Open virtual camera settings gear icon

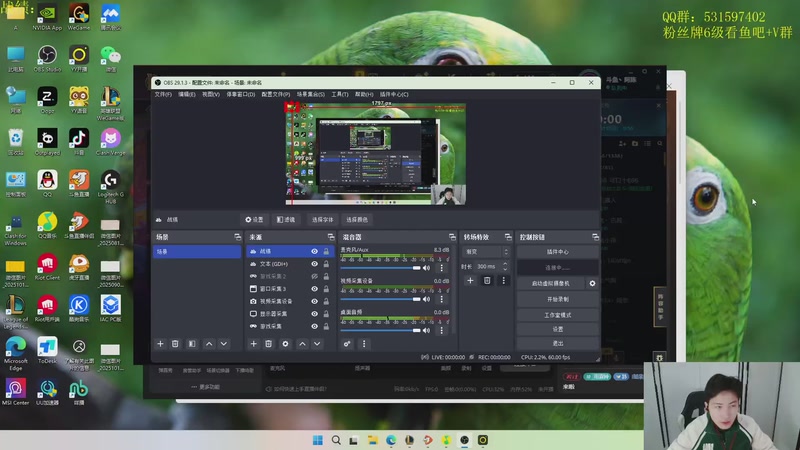tap(592, 283)
